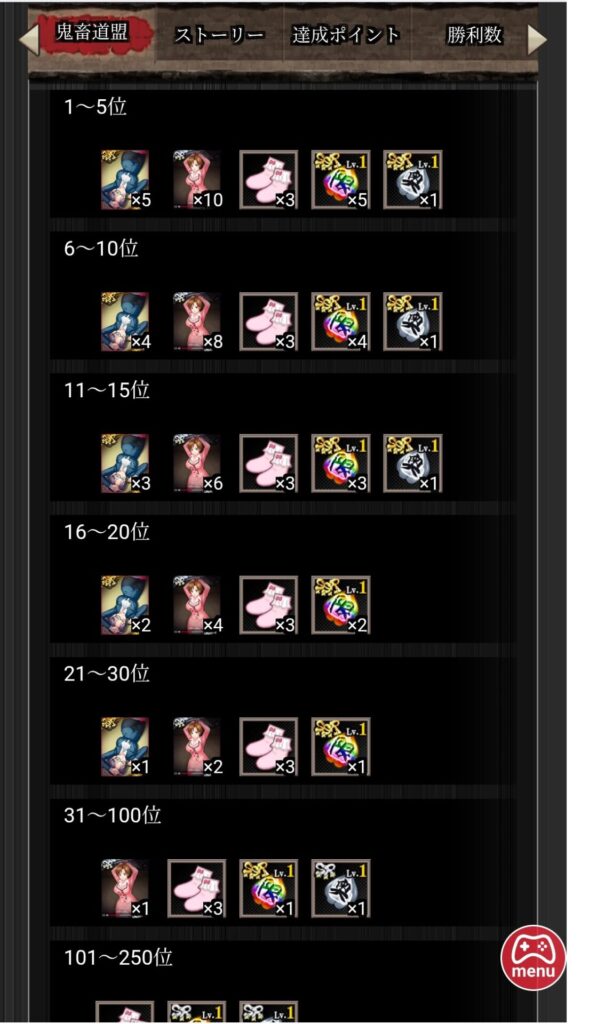Select the 勝利数 tab
This screenshot has height=1024, width=605.
(474, 35)
